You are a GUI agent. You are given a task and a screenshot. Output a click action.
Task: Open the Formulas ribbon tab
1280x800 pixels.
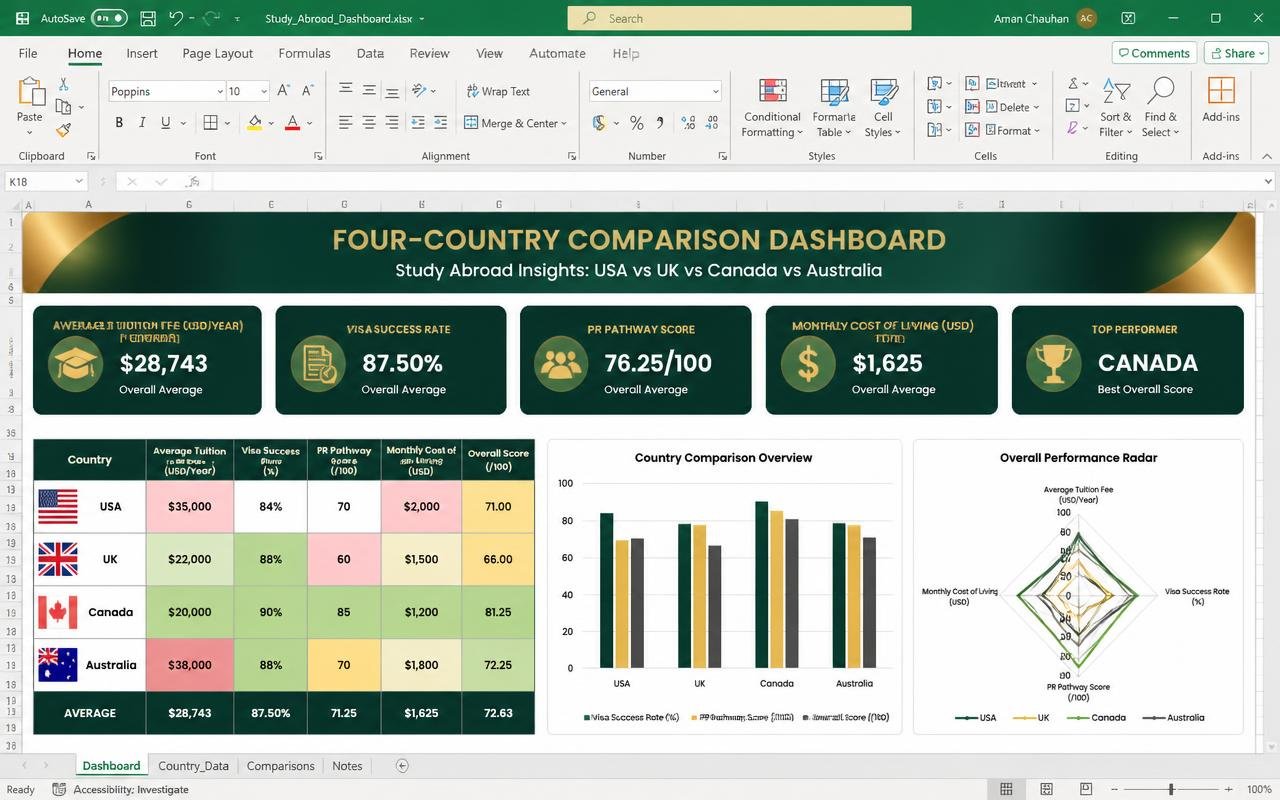[304, 53]
